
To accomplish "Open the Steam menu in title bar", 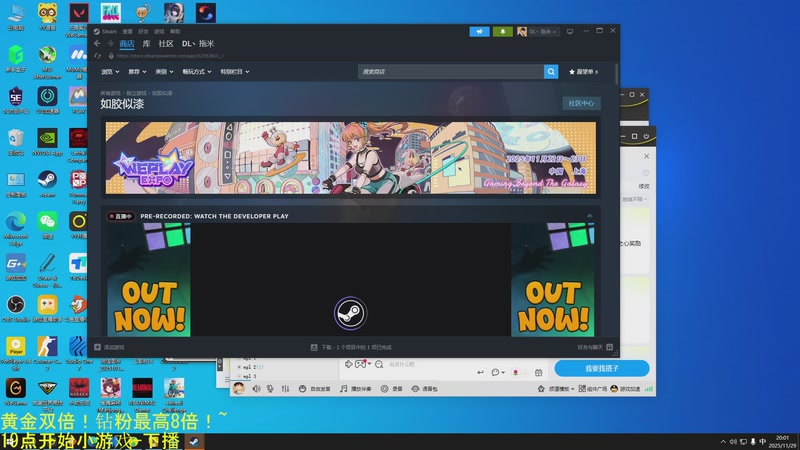I will 106,32.
